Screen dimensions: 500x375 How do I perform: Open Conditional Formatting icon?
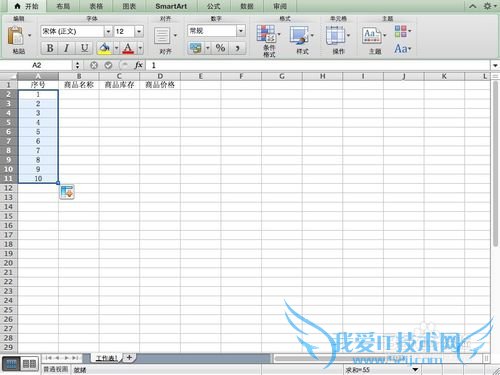click(x=266, y=34)
